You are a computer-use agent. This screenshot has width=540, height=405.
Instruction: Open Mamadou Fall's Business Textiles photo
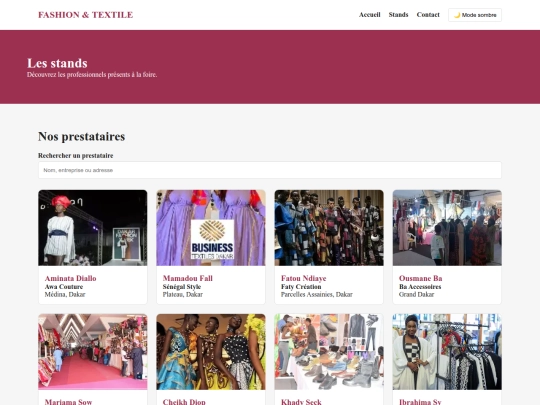click(x=211, y=228)
